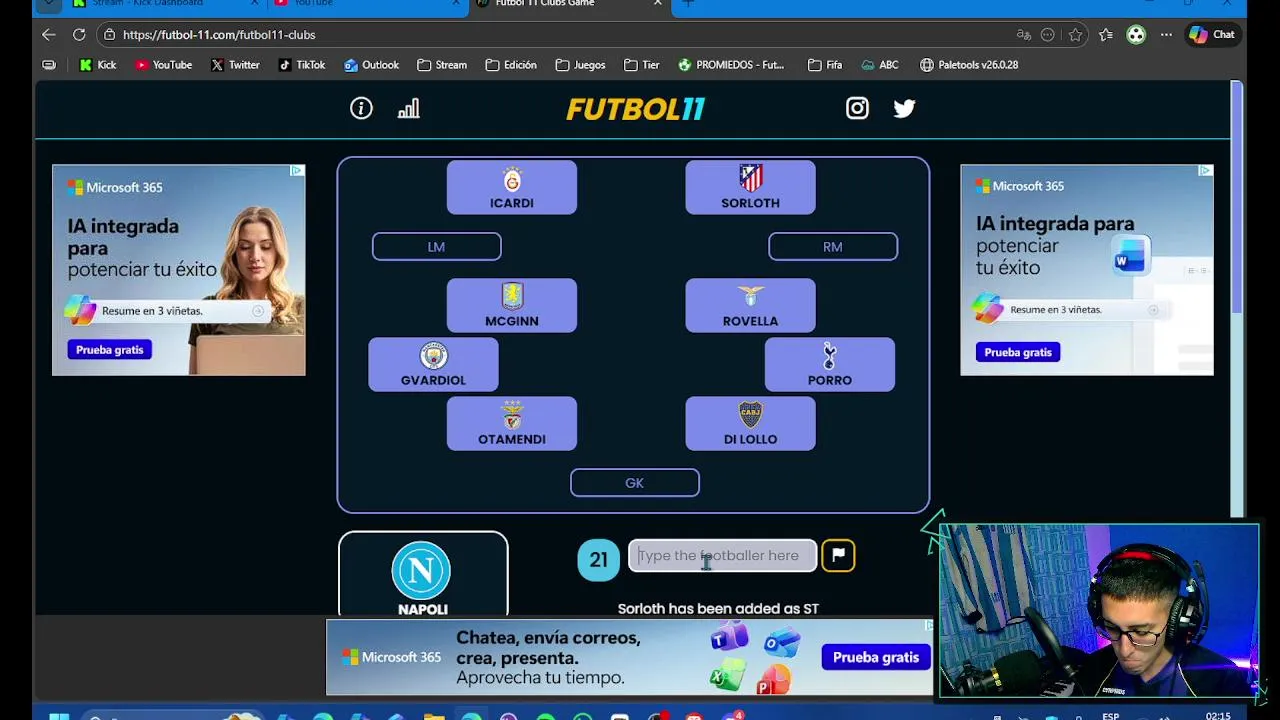Click the Galatasaray crest on Icardi
This screenshot has height=720, width=1280.
click(x=512, y=180)
